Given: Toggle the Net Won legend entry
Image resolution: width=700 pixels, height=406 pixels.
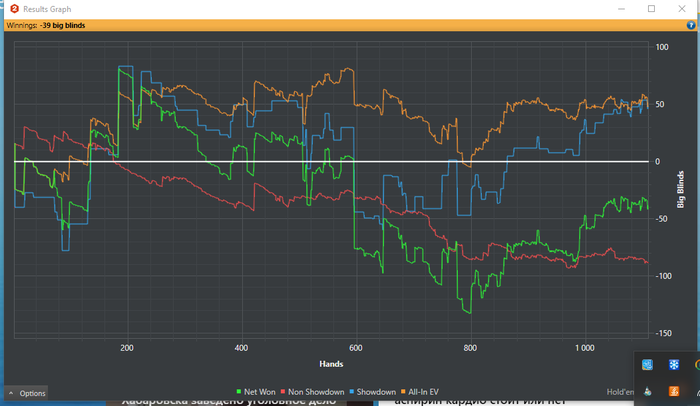Looking at the screenshot, I should [x=255, y=392].
